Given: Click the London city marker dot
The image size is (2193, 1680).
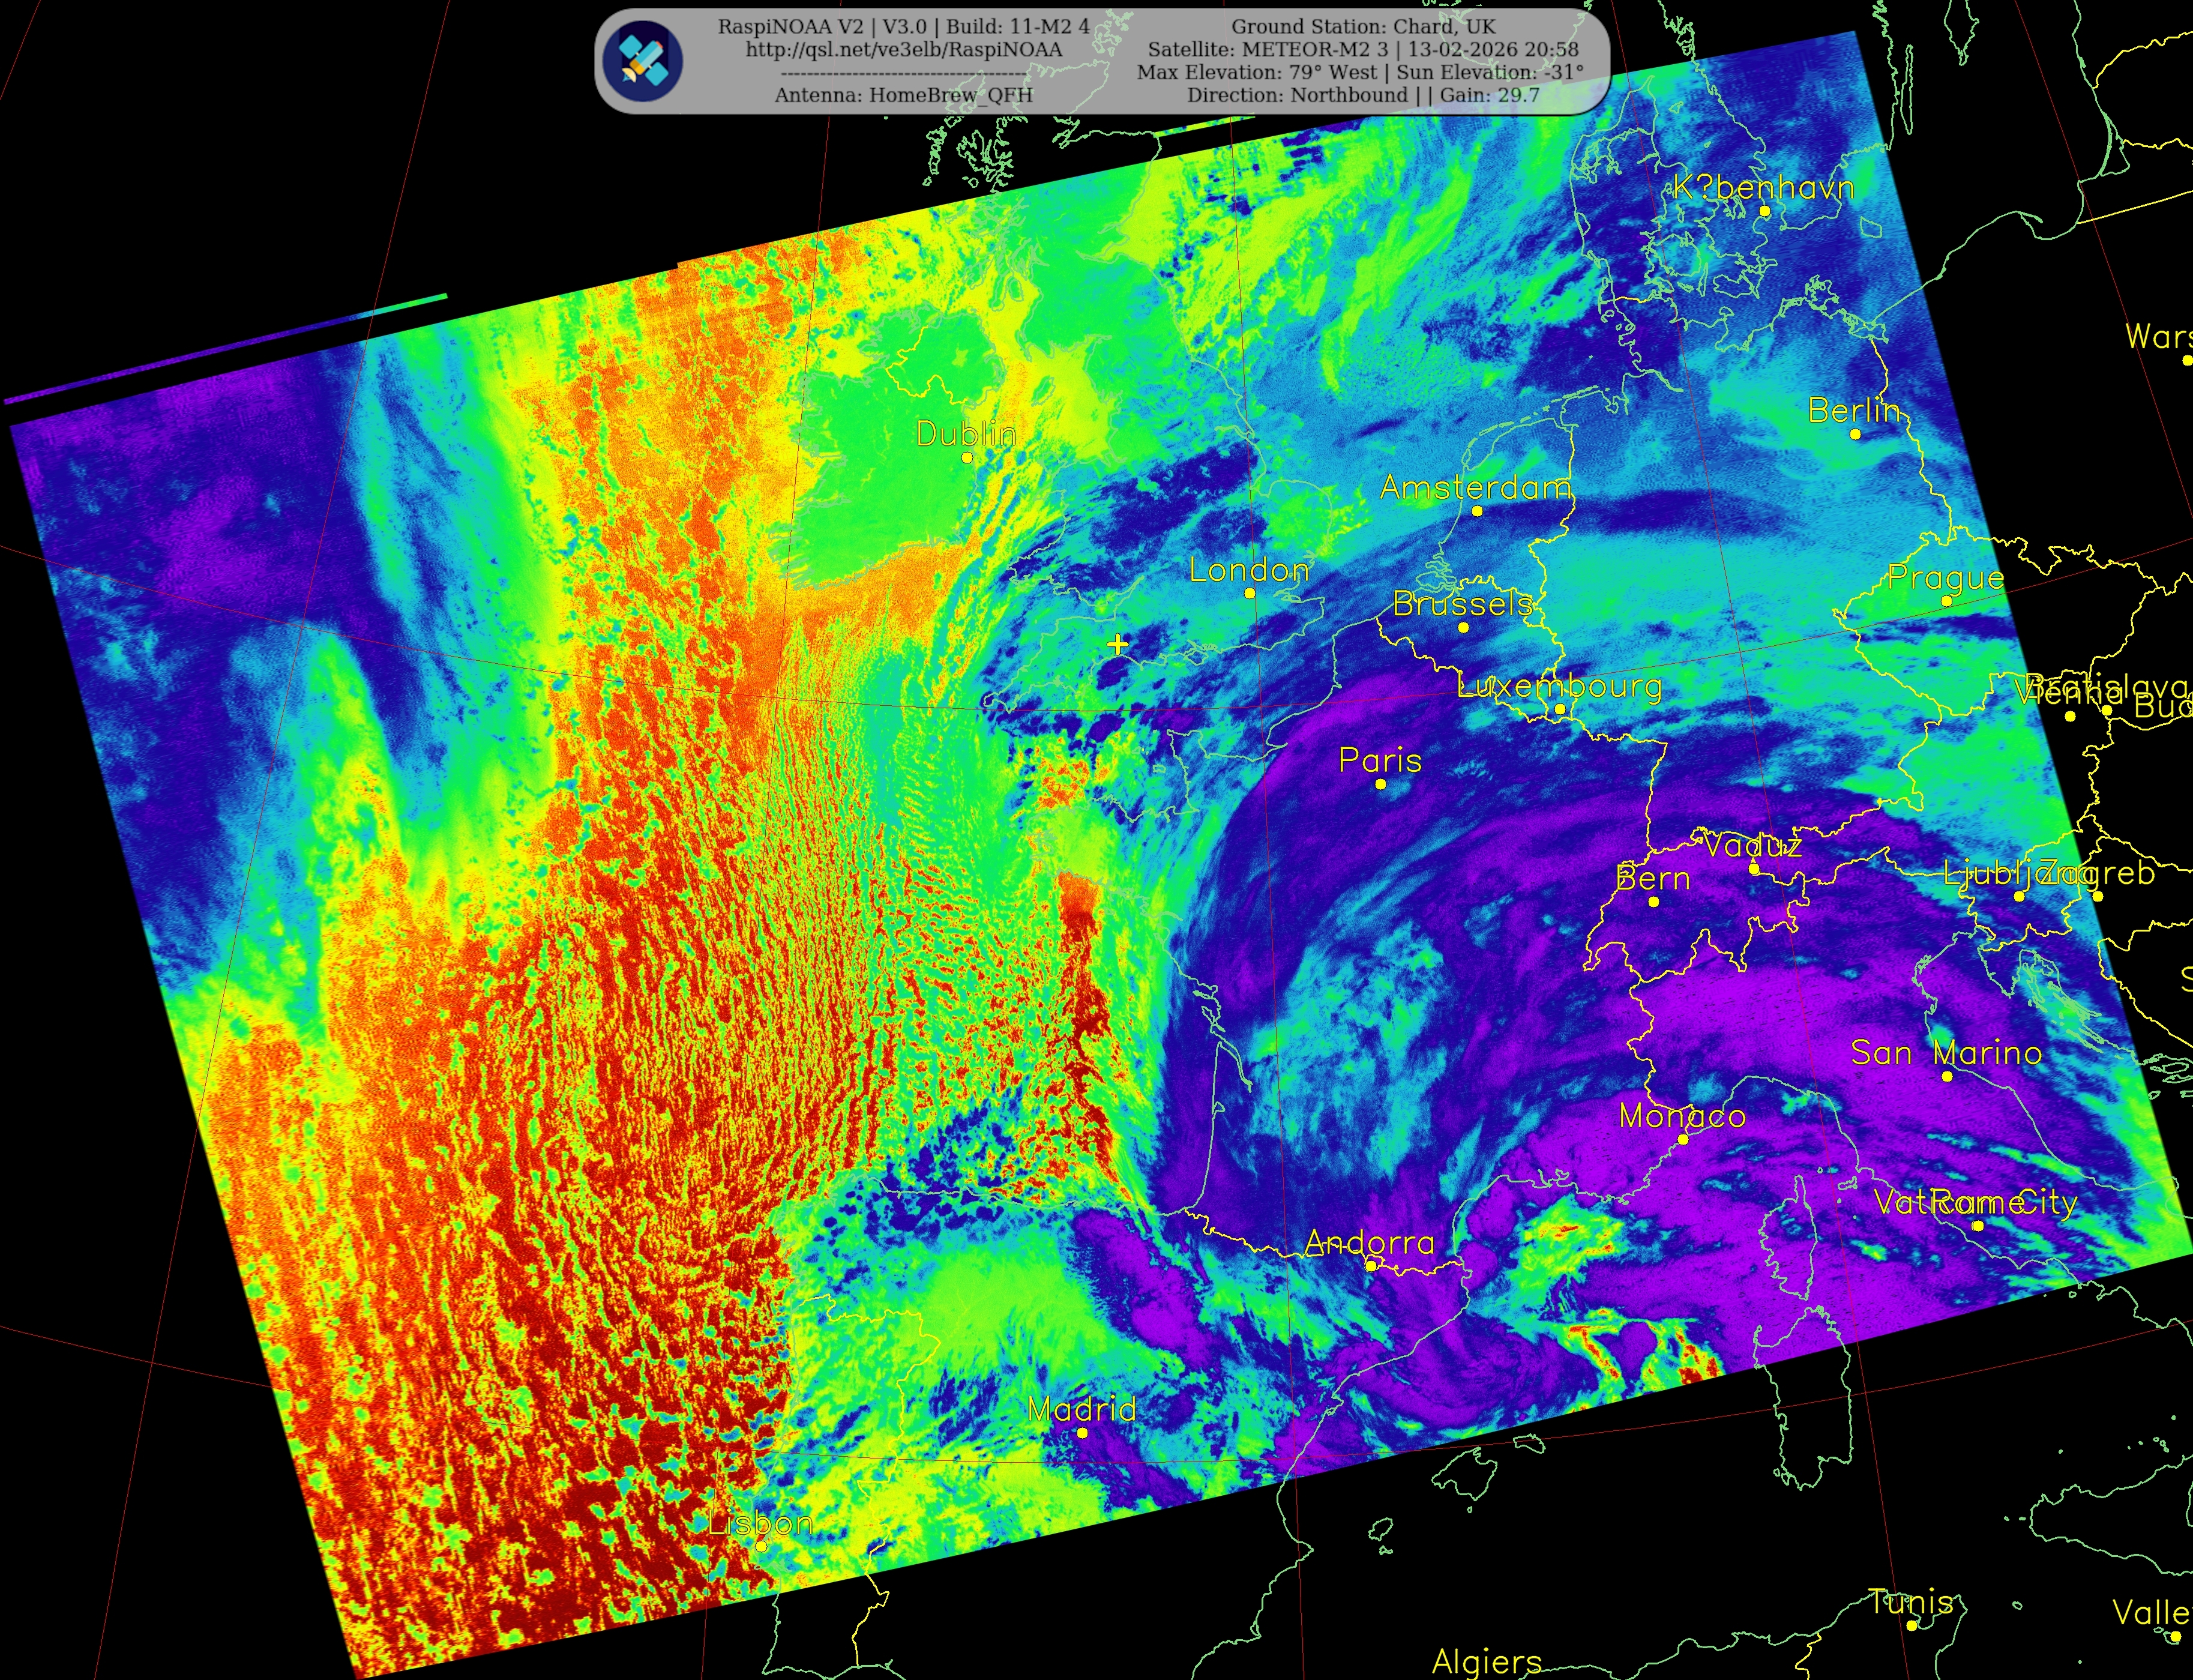Looking at the screenshot, I should point(1249,594).
